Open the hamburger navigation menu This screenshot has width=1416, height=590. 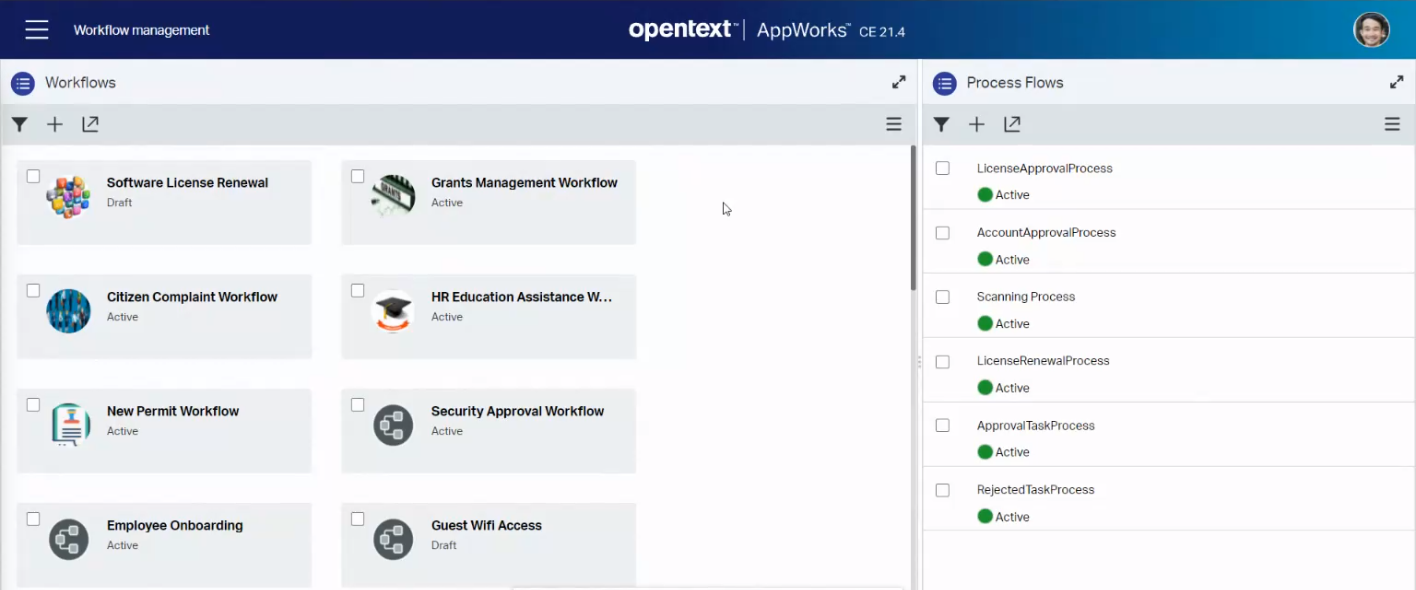(37, 30)
